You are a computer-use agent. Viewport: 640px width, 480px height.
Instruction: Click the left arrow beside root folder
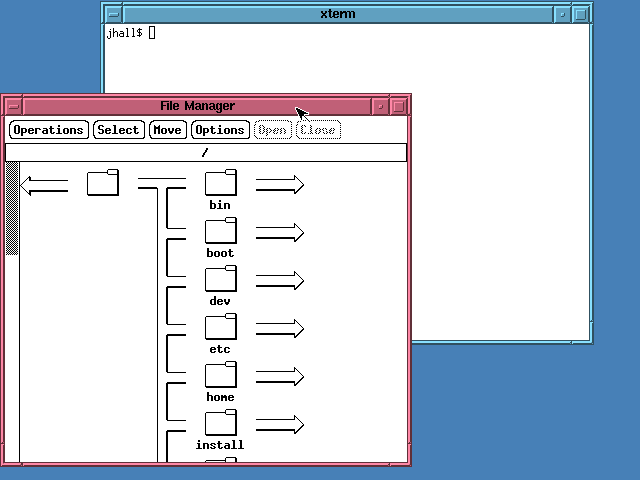(x=44, y=185)
